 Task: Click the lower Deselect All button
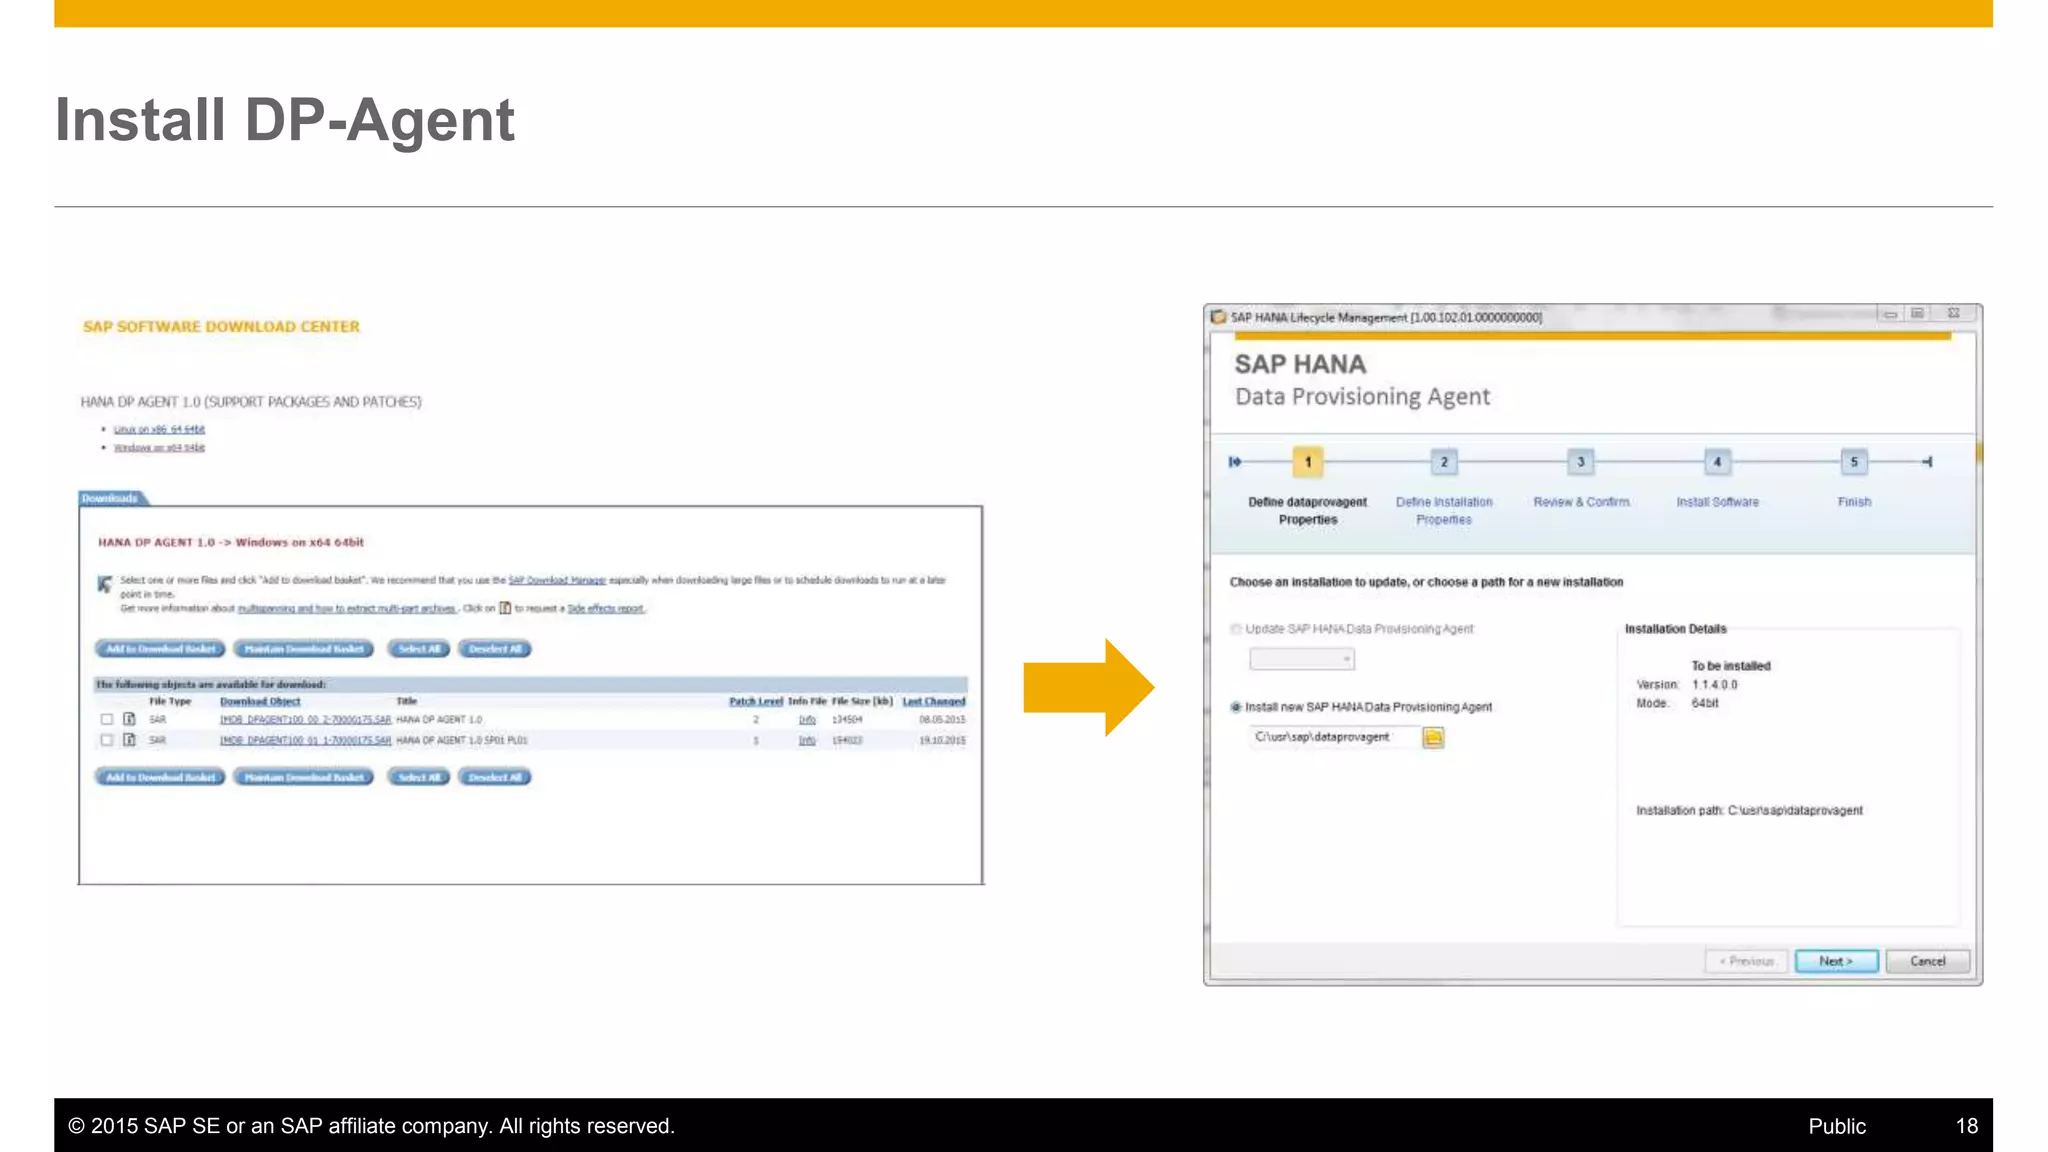click(x=495, y=777)
